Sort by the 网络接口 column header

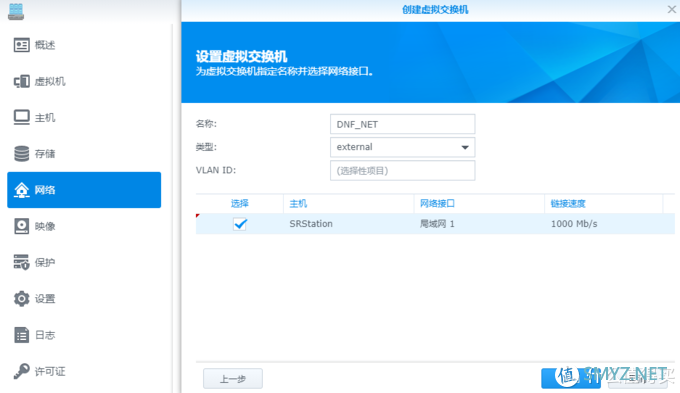pyautogui.click(x=479, y=203)
